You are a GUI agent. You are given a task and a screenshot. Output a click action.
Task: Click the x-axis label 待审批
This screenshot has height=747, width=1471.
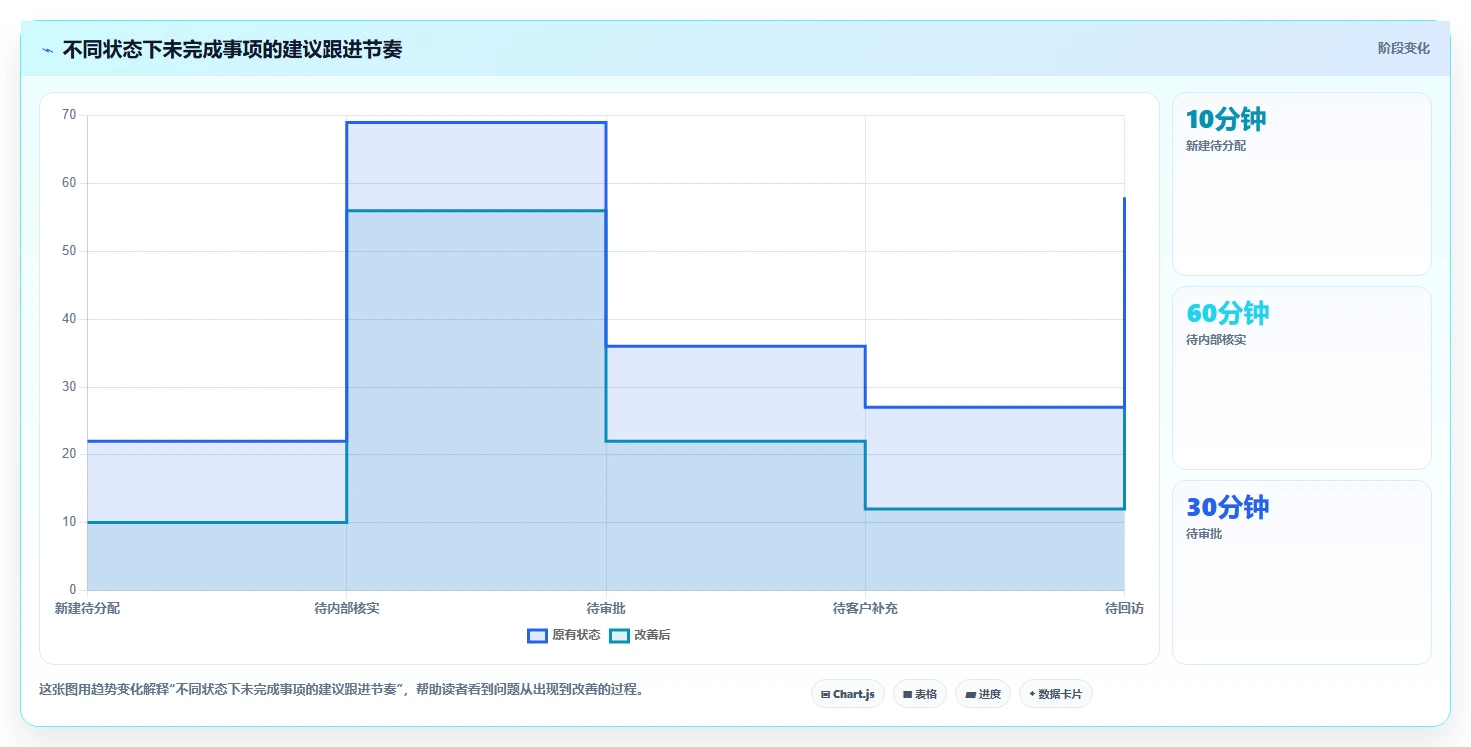(x=606, y=608)
